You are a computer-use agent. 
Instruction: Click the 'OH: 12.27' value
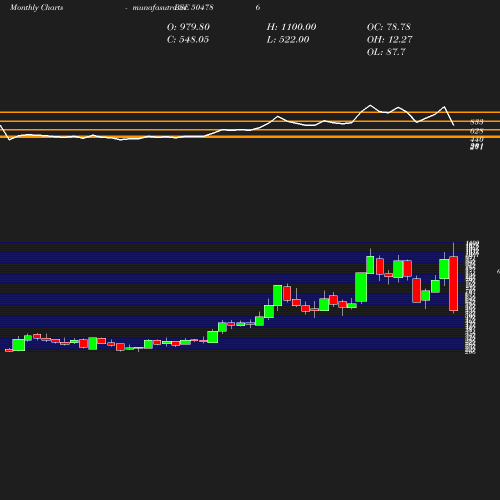[390, 40]
